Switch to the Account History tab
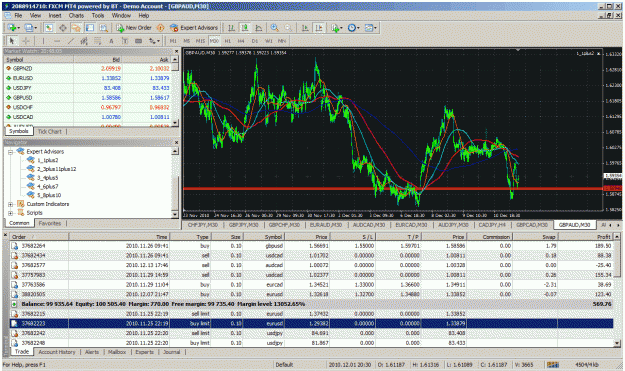This screenshot has height=371, width=625. (x=57, y=352)
